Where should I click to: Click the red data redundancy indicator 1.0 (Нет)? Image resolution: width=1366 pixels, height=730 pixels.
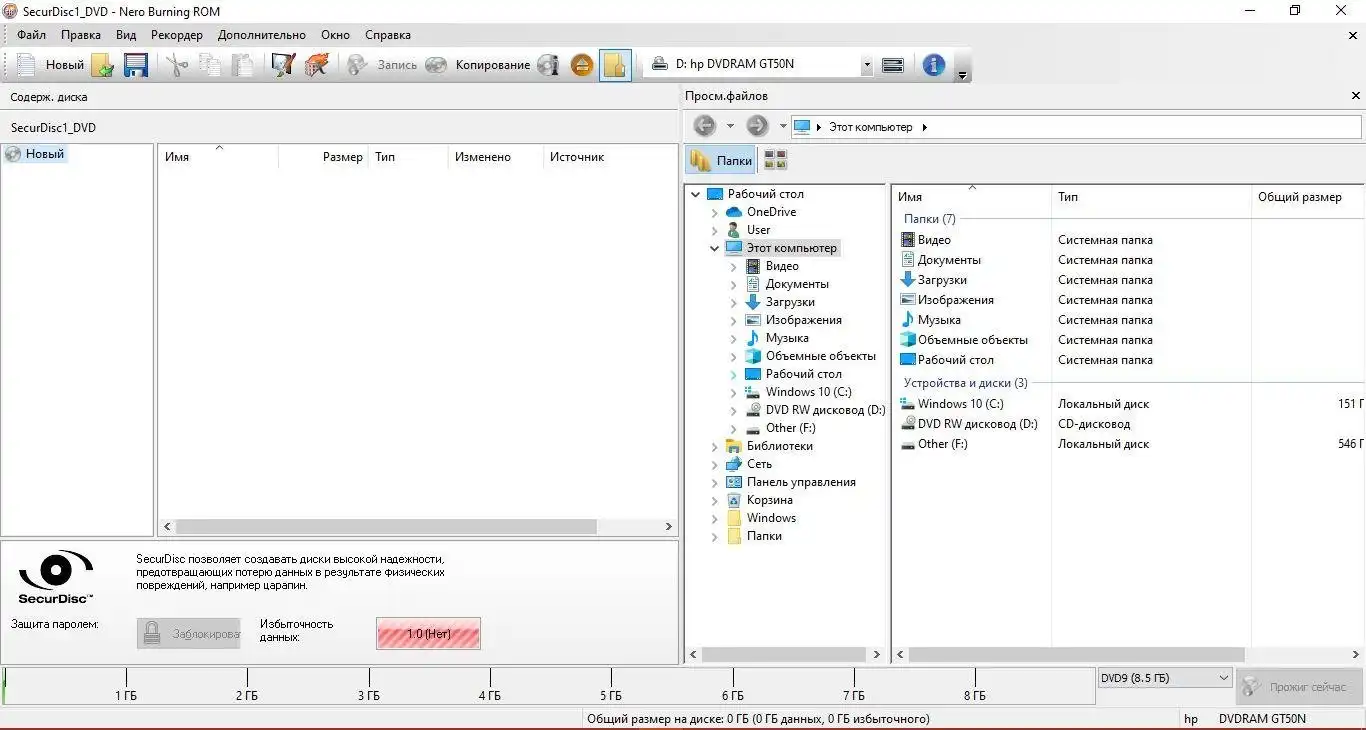coord(428,634)
